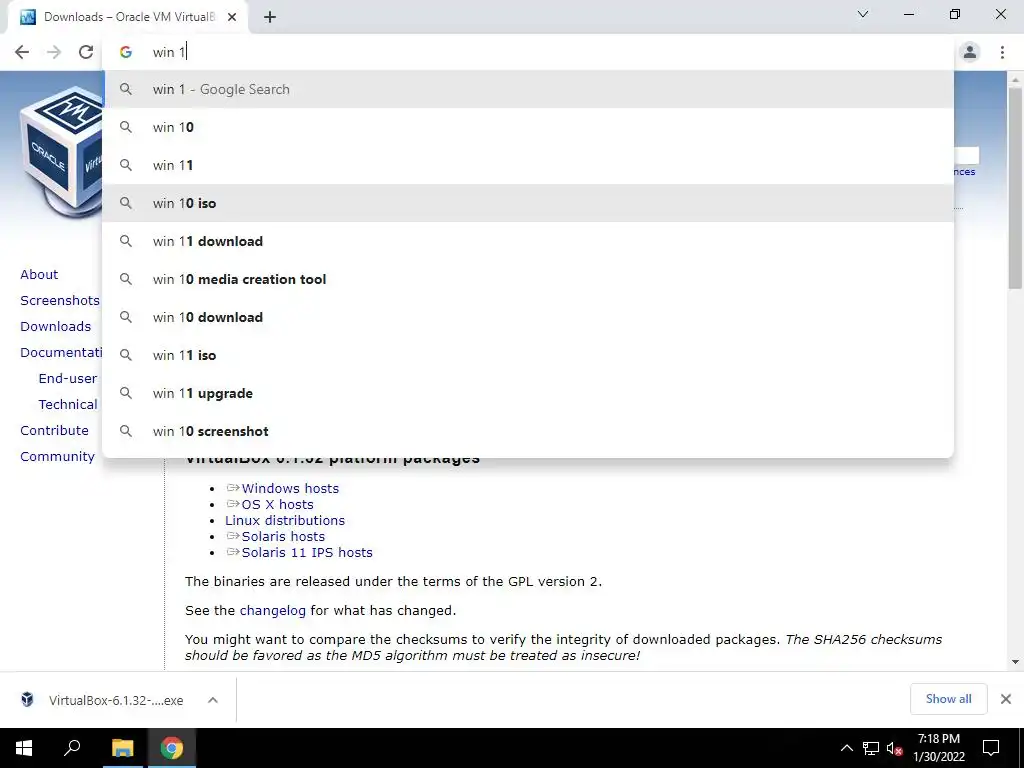
Task: Open the About sidebar link
Action: [39, 274]
